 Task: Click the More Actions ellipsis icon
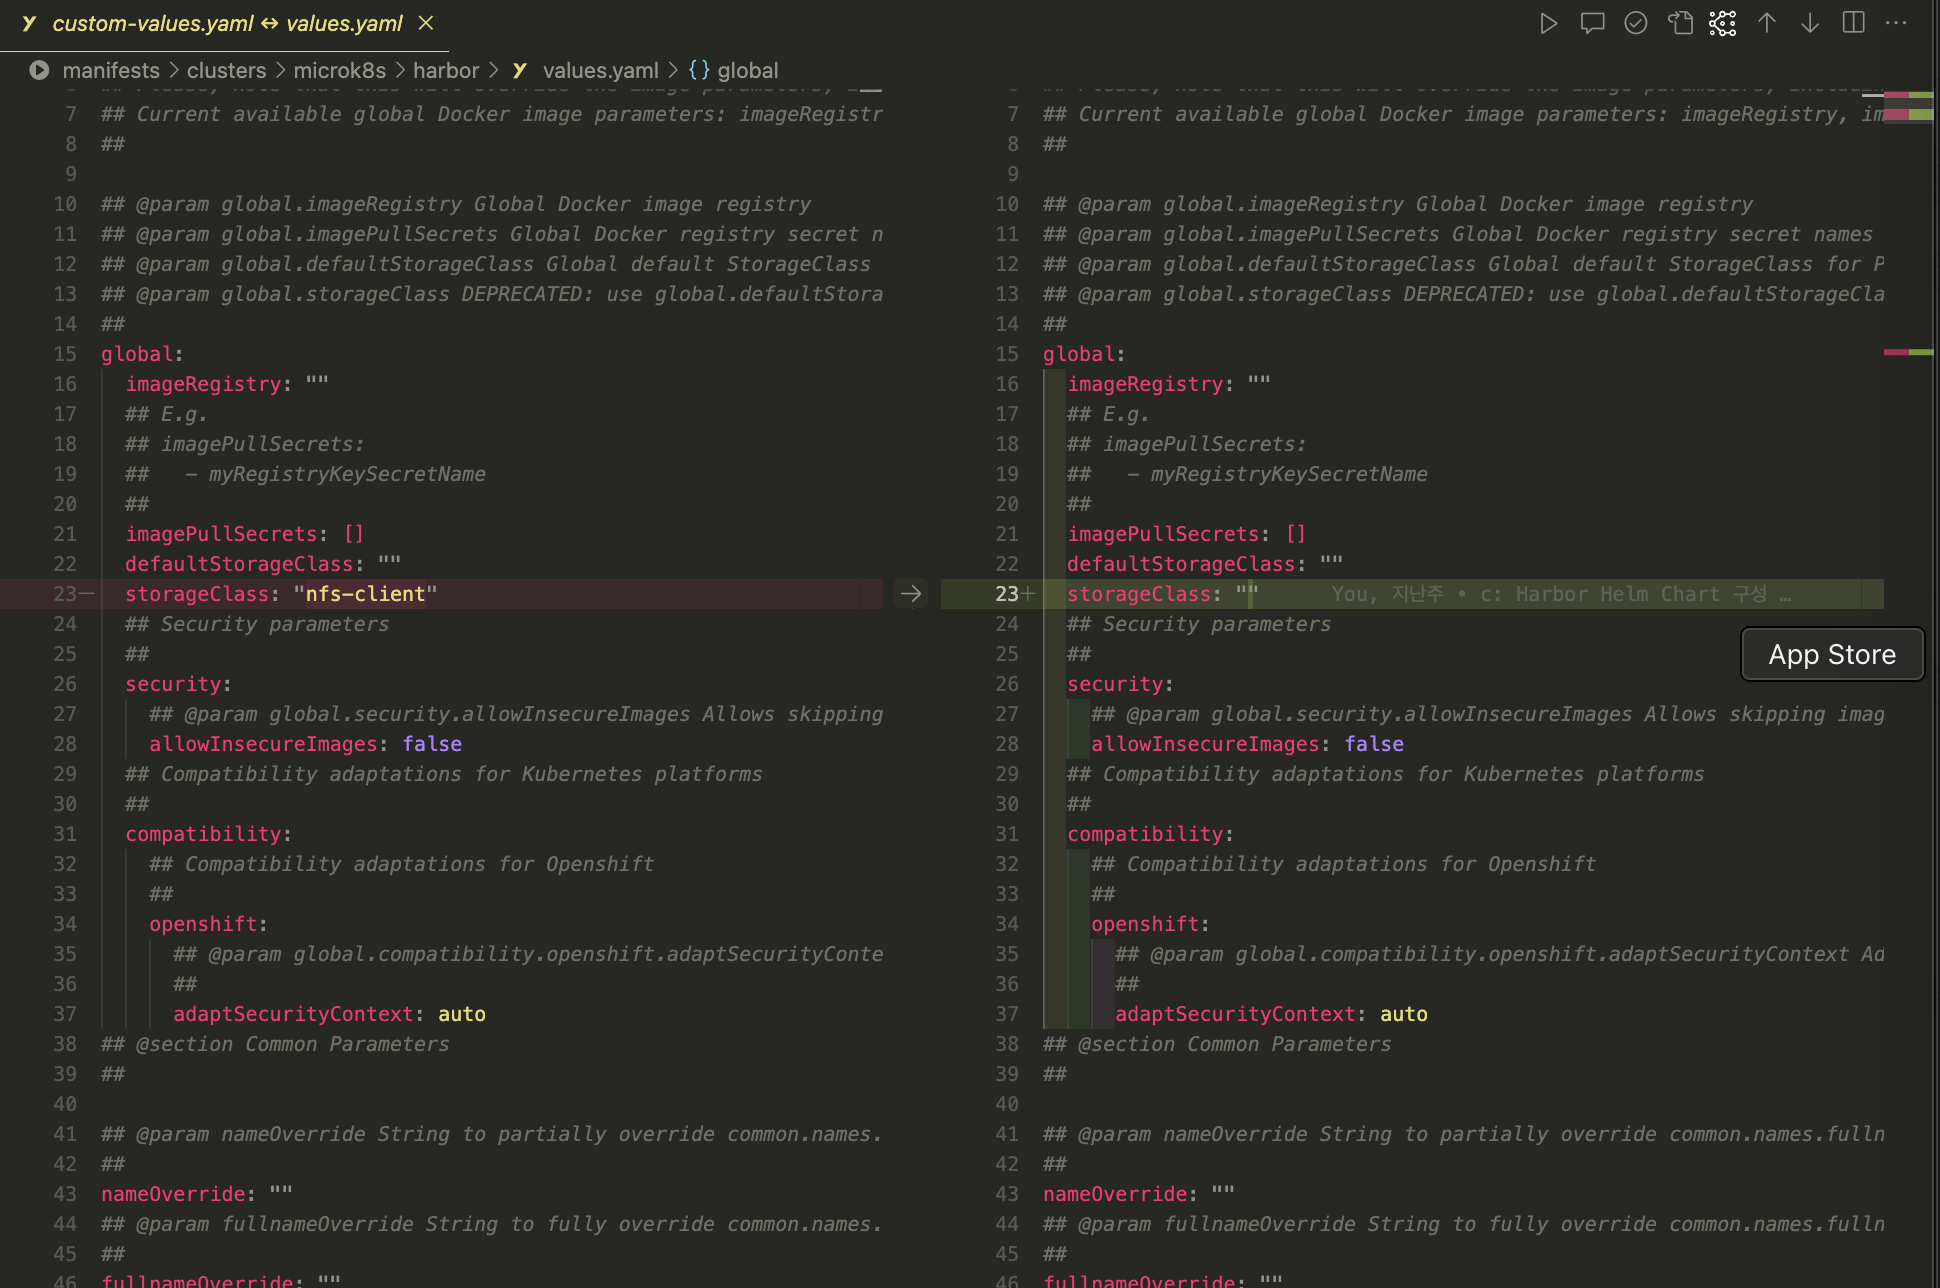click(1896, 23)
